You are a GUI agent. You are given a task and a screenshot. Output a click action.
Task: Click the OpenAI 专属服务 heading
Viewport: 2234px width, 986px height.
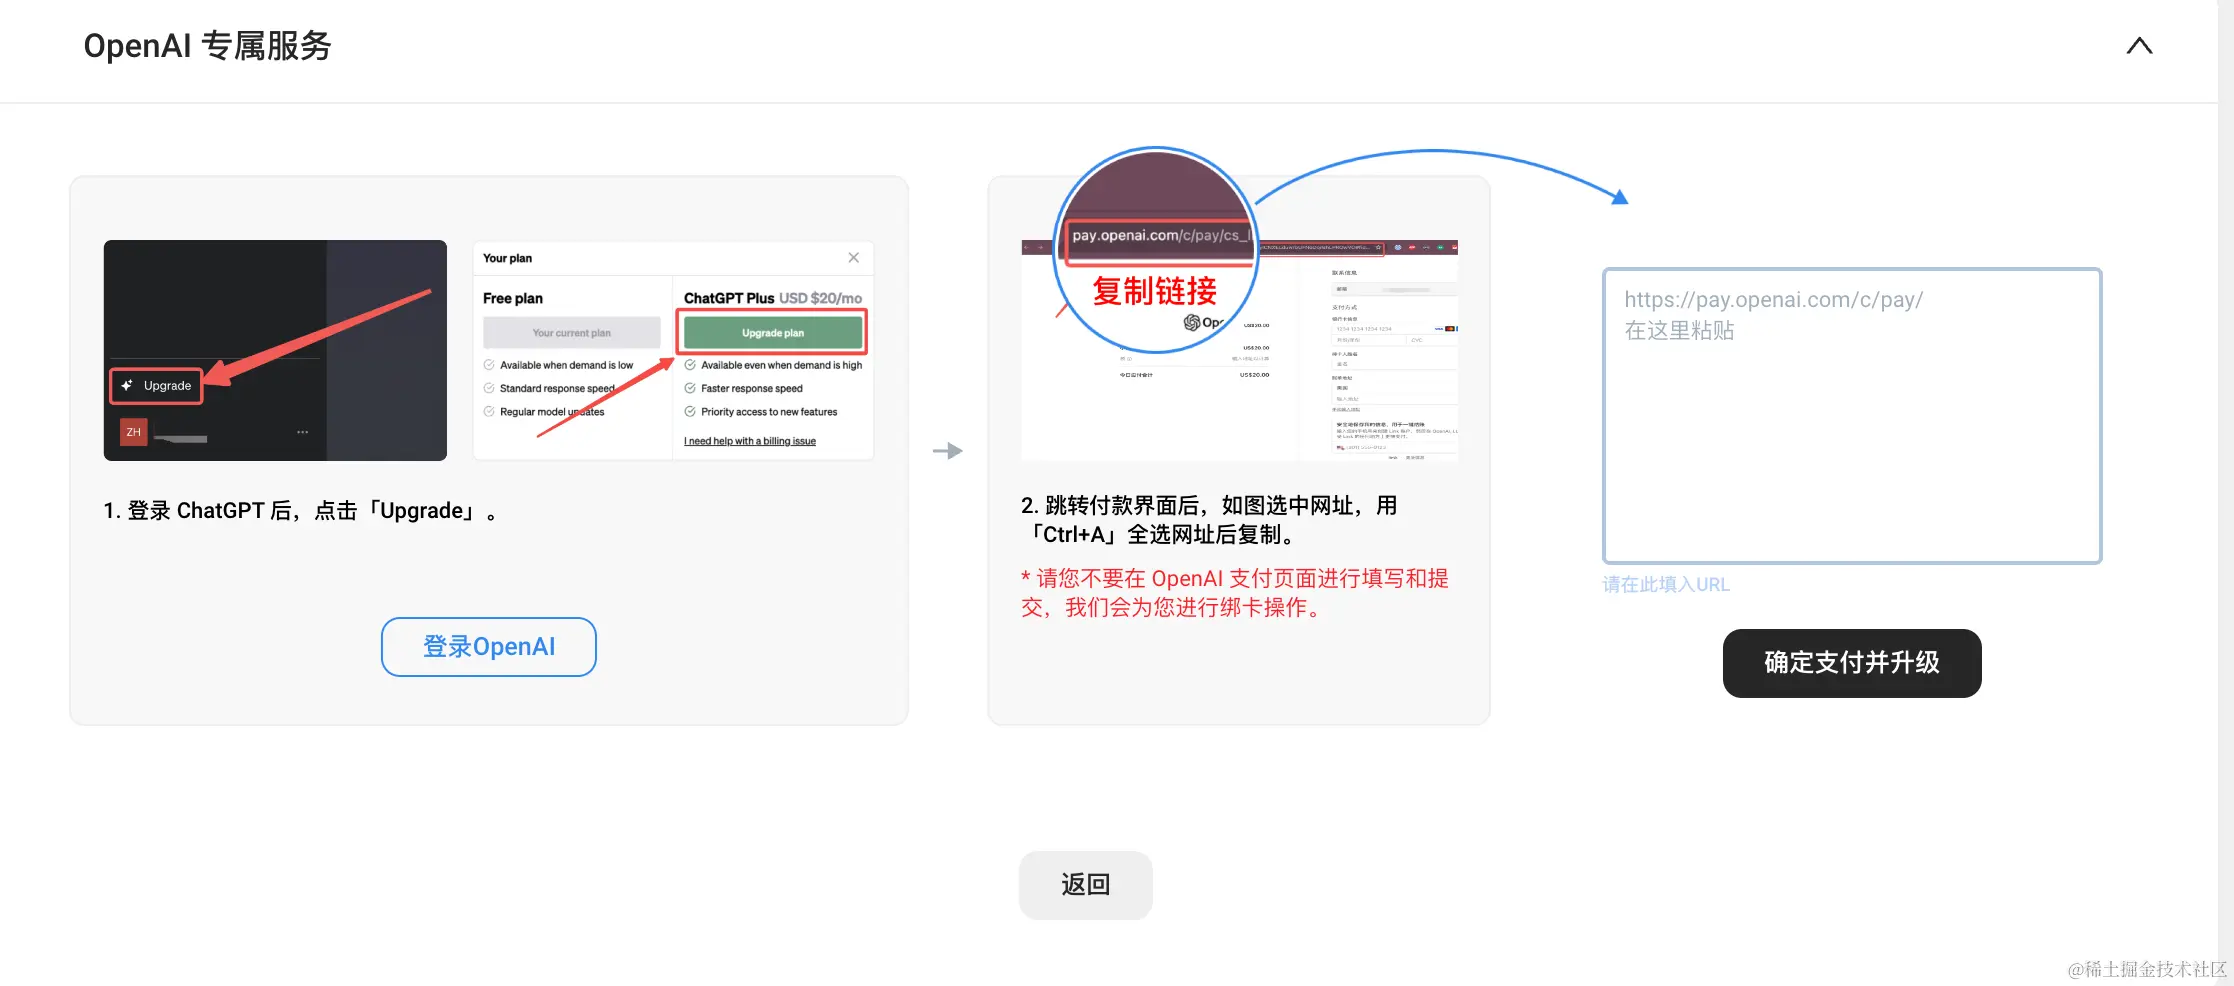coord(208,46)
